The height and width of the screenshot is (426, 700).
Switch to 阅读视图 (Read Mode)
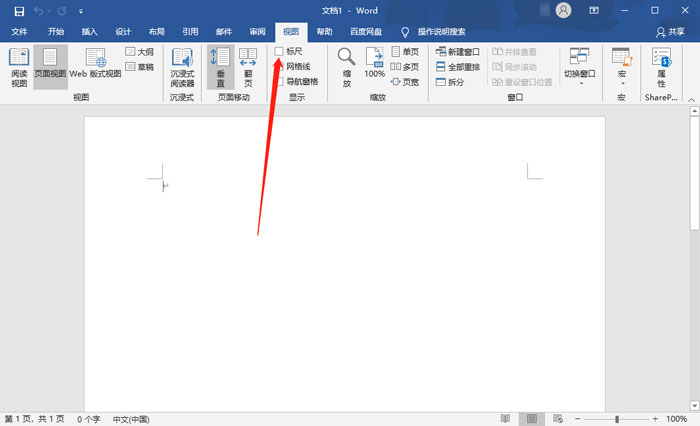click(19, 67)
